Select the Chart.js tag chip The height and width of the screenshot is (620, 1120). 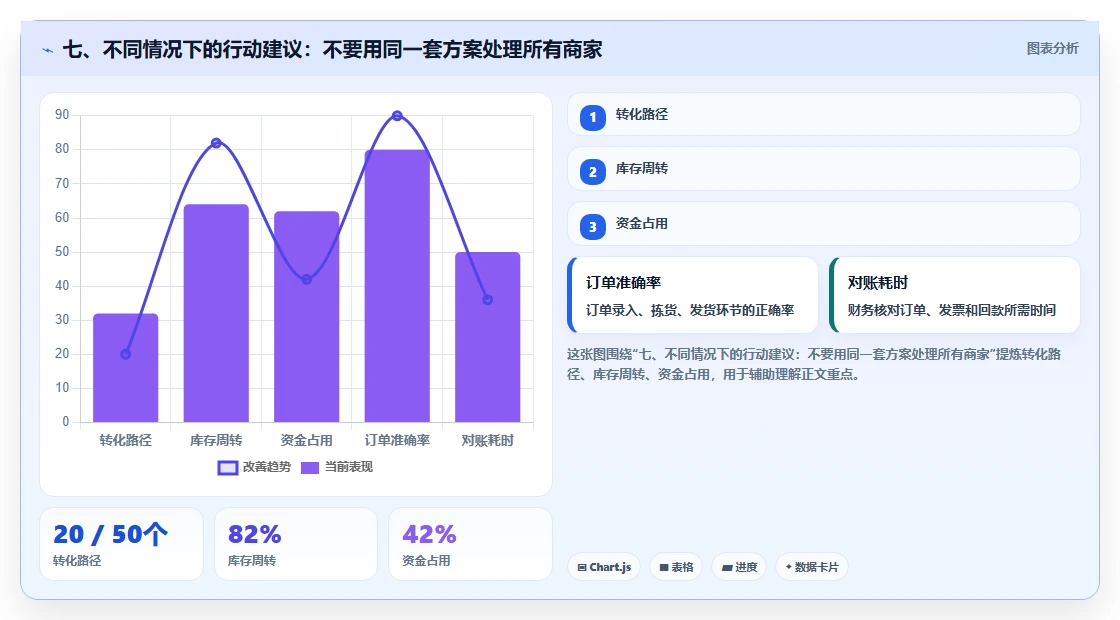(604, 567)
